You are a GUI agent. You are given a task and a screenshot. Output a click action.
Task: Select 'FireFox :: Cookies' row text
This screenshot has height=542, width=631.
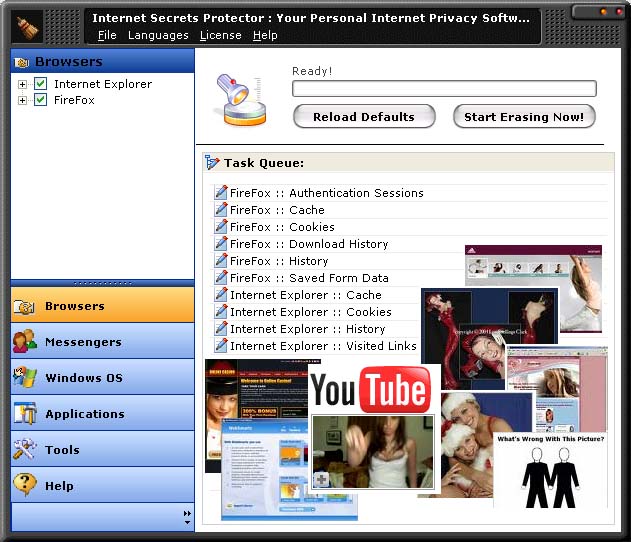point(282,227)
